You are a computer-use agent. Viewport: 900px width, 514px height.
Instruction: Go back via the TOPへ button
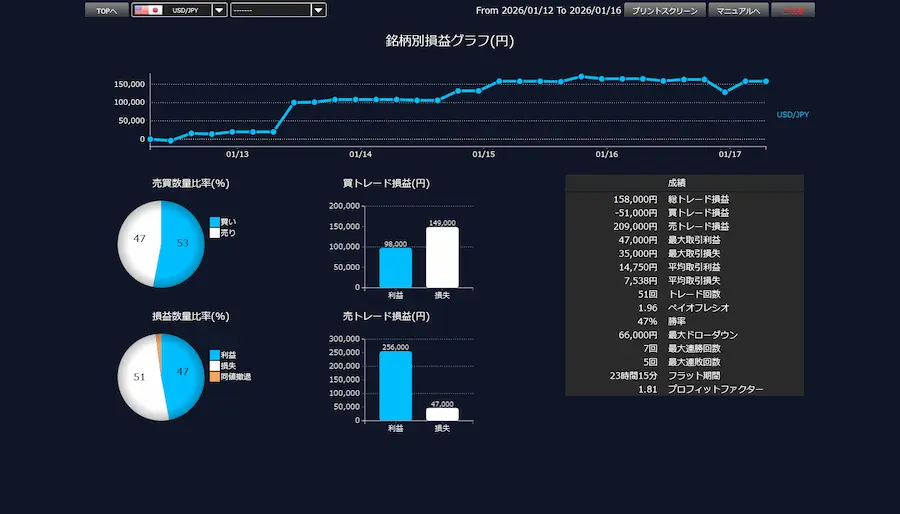point(107,10)
